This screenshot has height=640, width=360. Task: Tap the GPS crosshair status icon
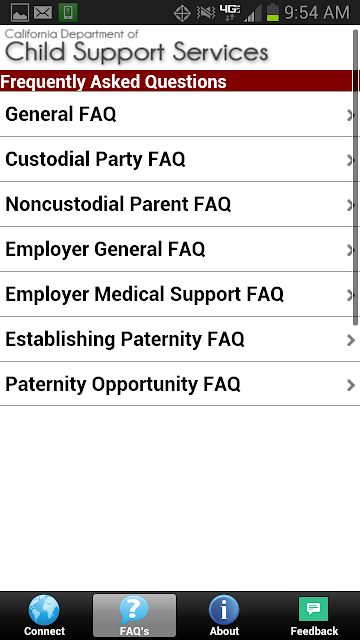tap(182, 13)
